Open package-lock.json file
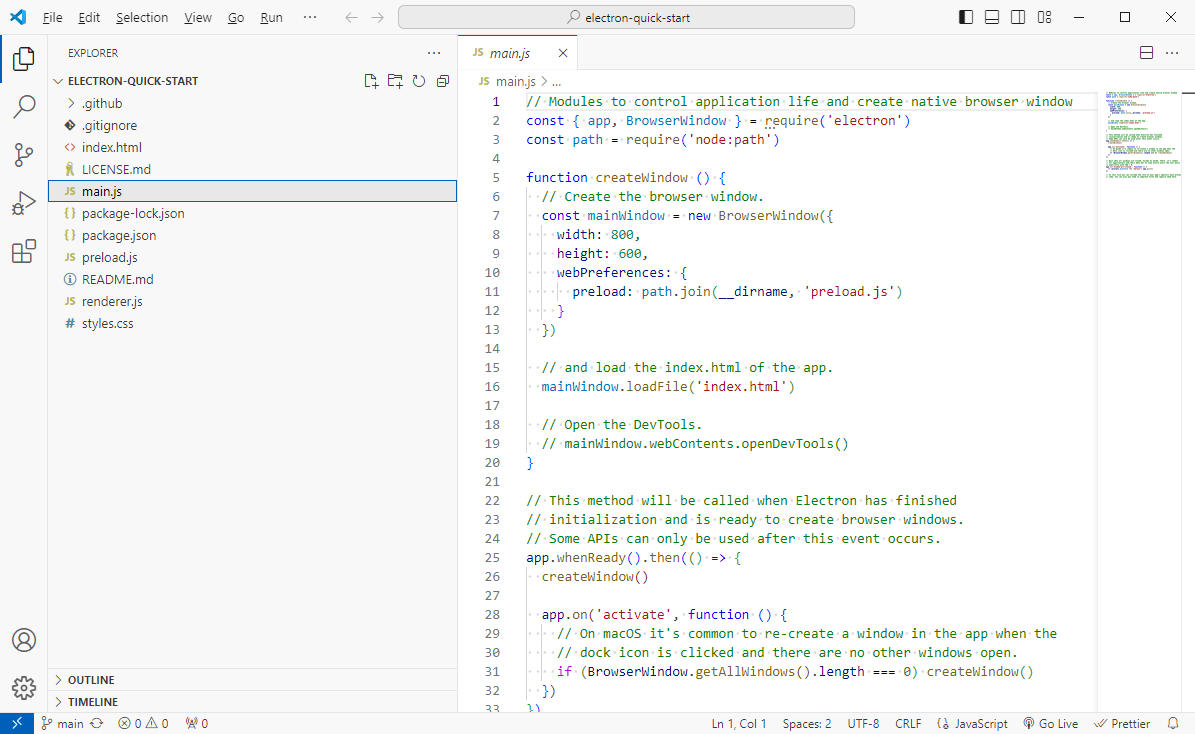Viewport: 1195px width, 734px height. pyautogui.click(x=252, y=213)
